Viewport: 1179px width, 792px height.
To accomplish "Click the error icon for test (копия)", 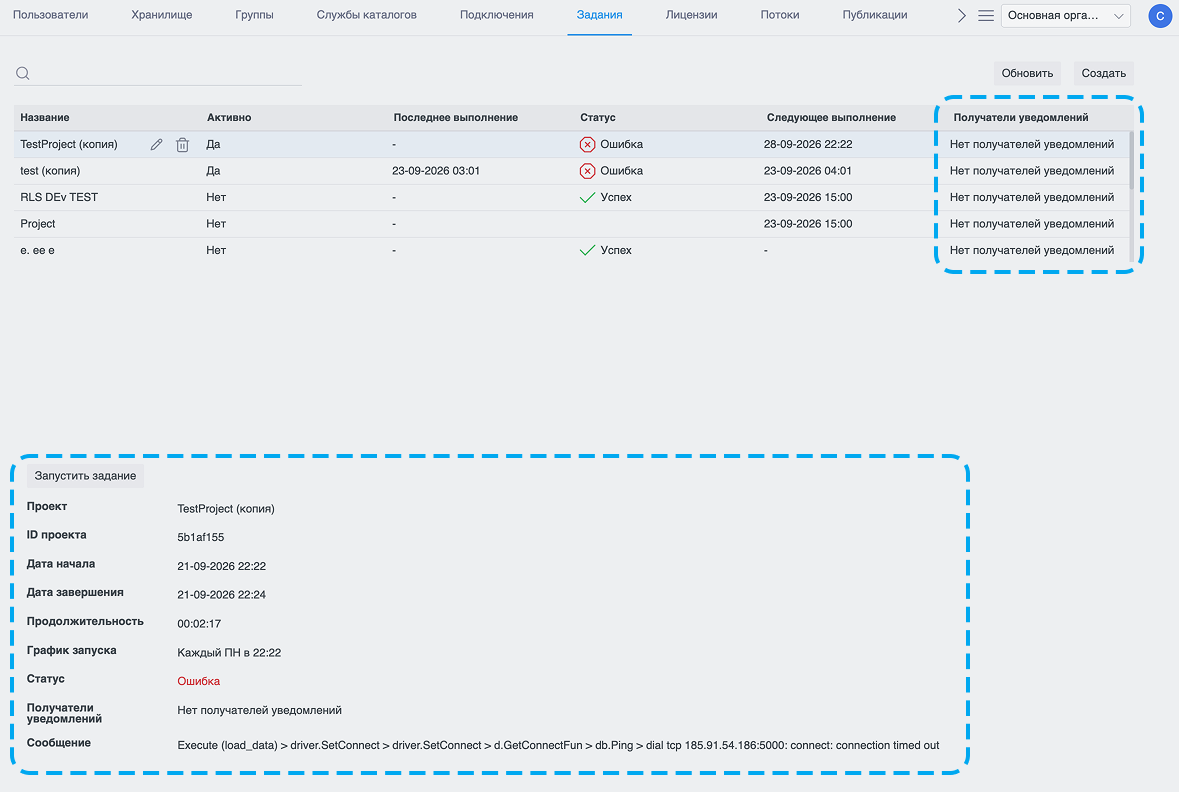I will pos(587,171).
